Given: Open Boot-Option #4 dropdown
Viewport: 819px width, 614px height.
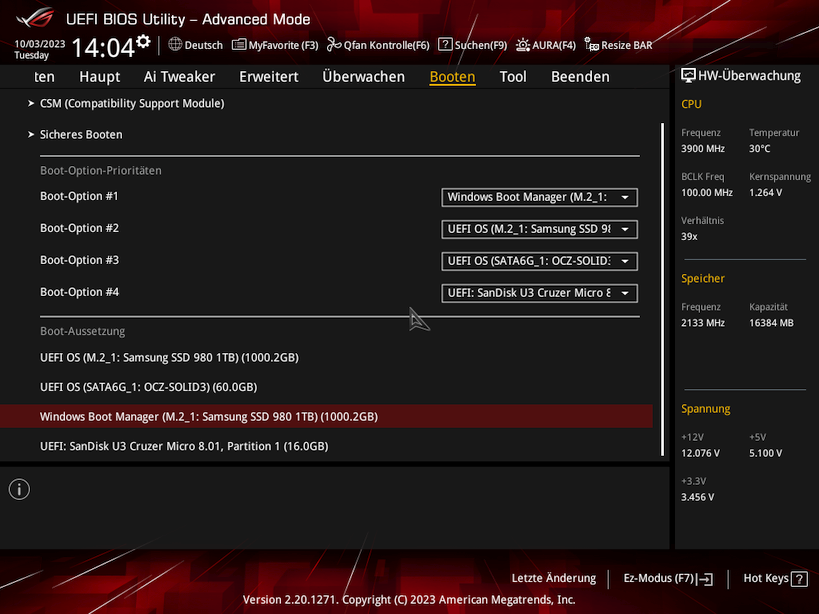Looking at the screenshot, I should [539, 293].
